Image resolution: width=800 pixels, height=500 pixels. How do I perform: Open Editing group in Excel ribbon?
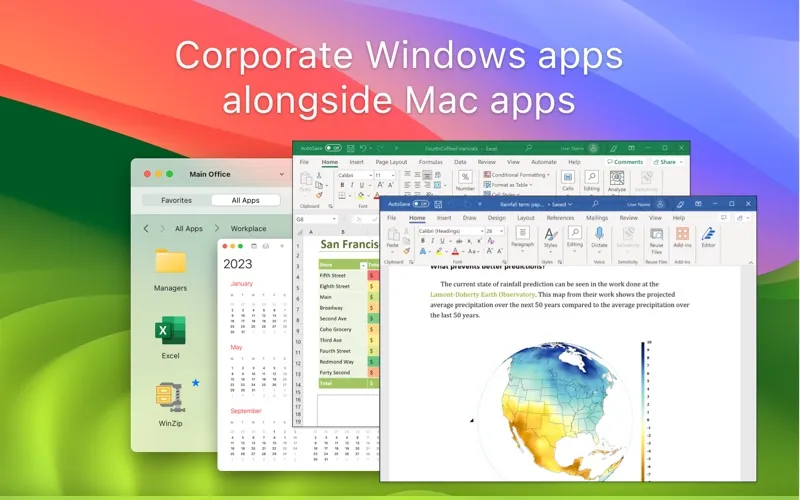click(x=591, y=181)
